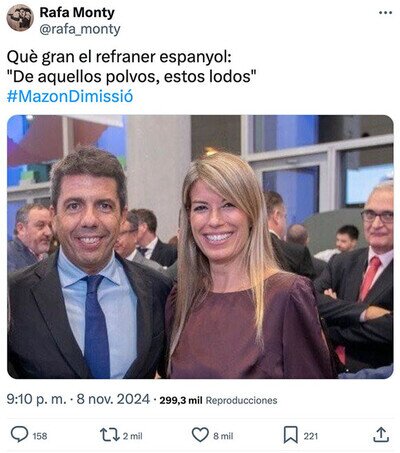Image resolution: width=400 pixels, height=453 pixels.
Task: Click the 9:10 p. m. timestamp
Action: pyautogui.click(x=36, y=399)
